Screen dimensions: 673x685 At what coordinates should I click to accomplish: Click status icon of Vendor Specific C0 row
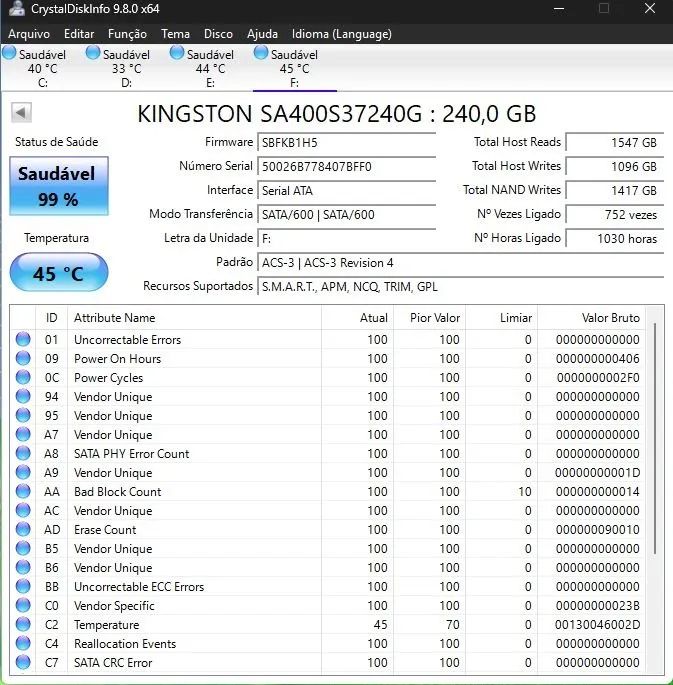pyautogui.click(x=23, y=605)
